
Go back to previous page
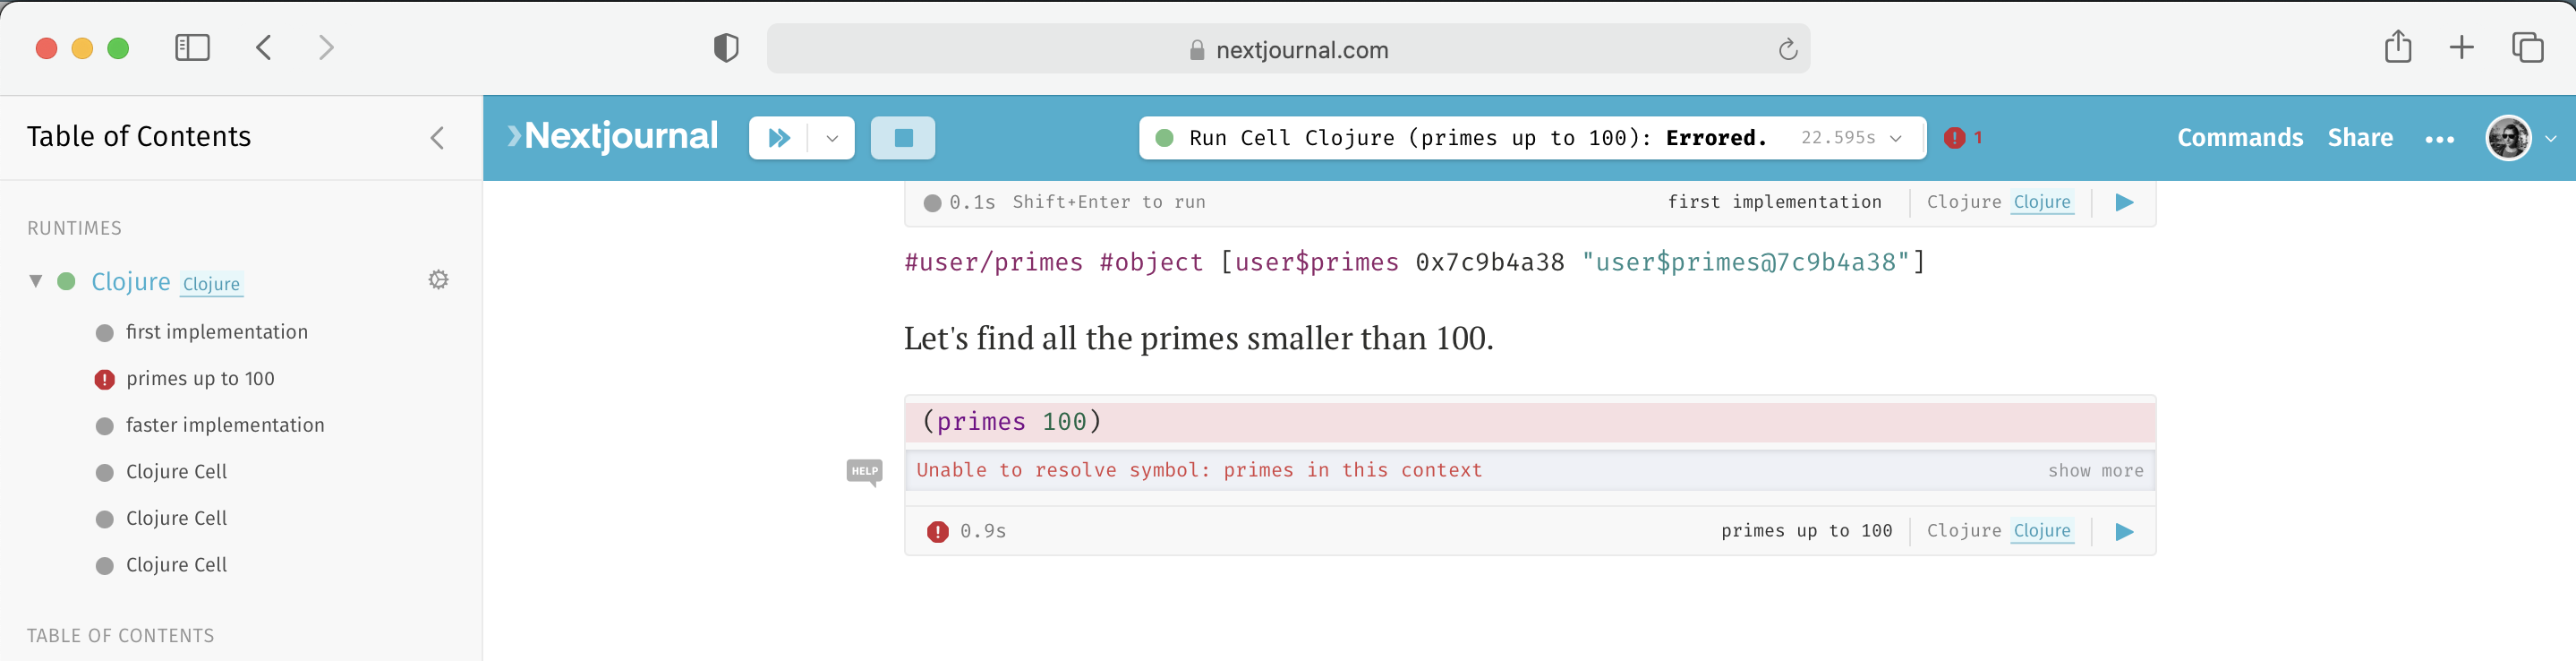tap(264, 47)
